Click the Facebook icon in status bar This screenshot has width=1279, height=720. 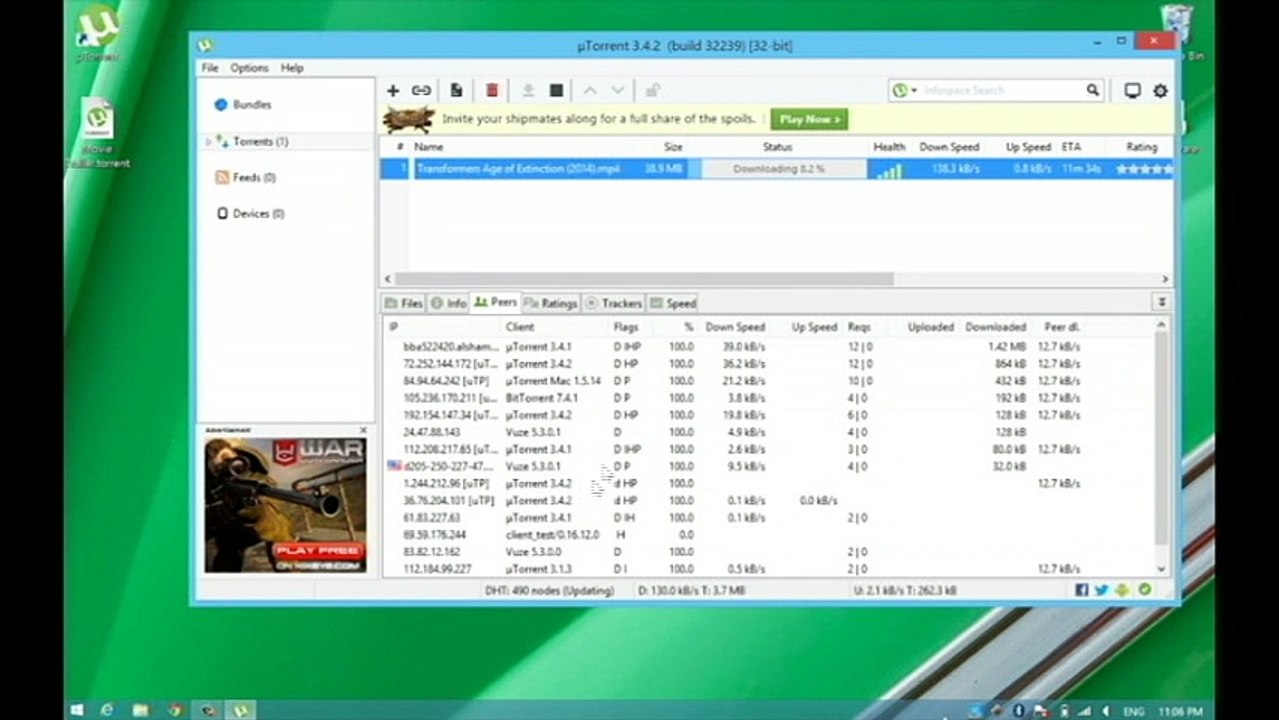click(x=1081, y=590)
